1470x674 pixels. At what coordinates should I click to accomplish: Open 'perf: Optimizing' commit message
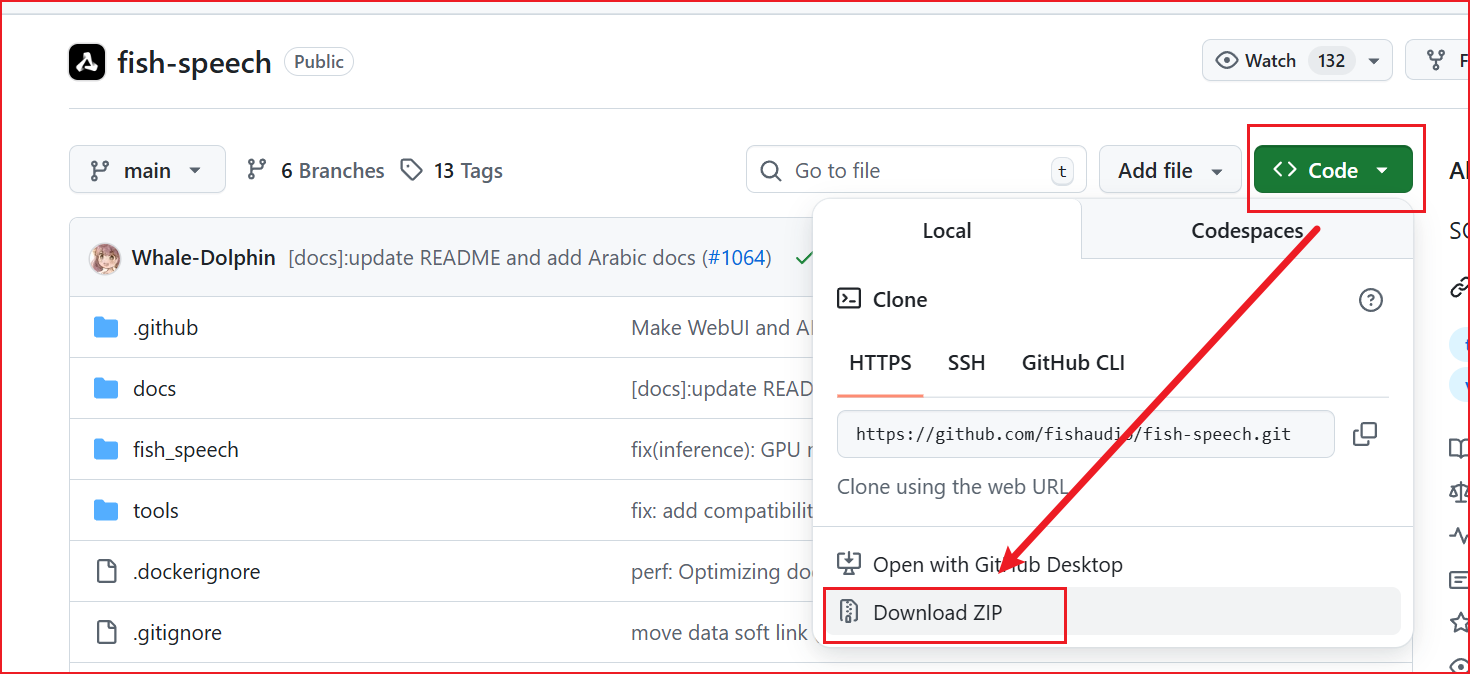(x=720, y=571)
